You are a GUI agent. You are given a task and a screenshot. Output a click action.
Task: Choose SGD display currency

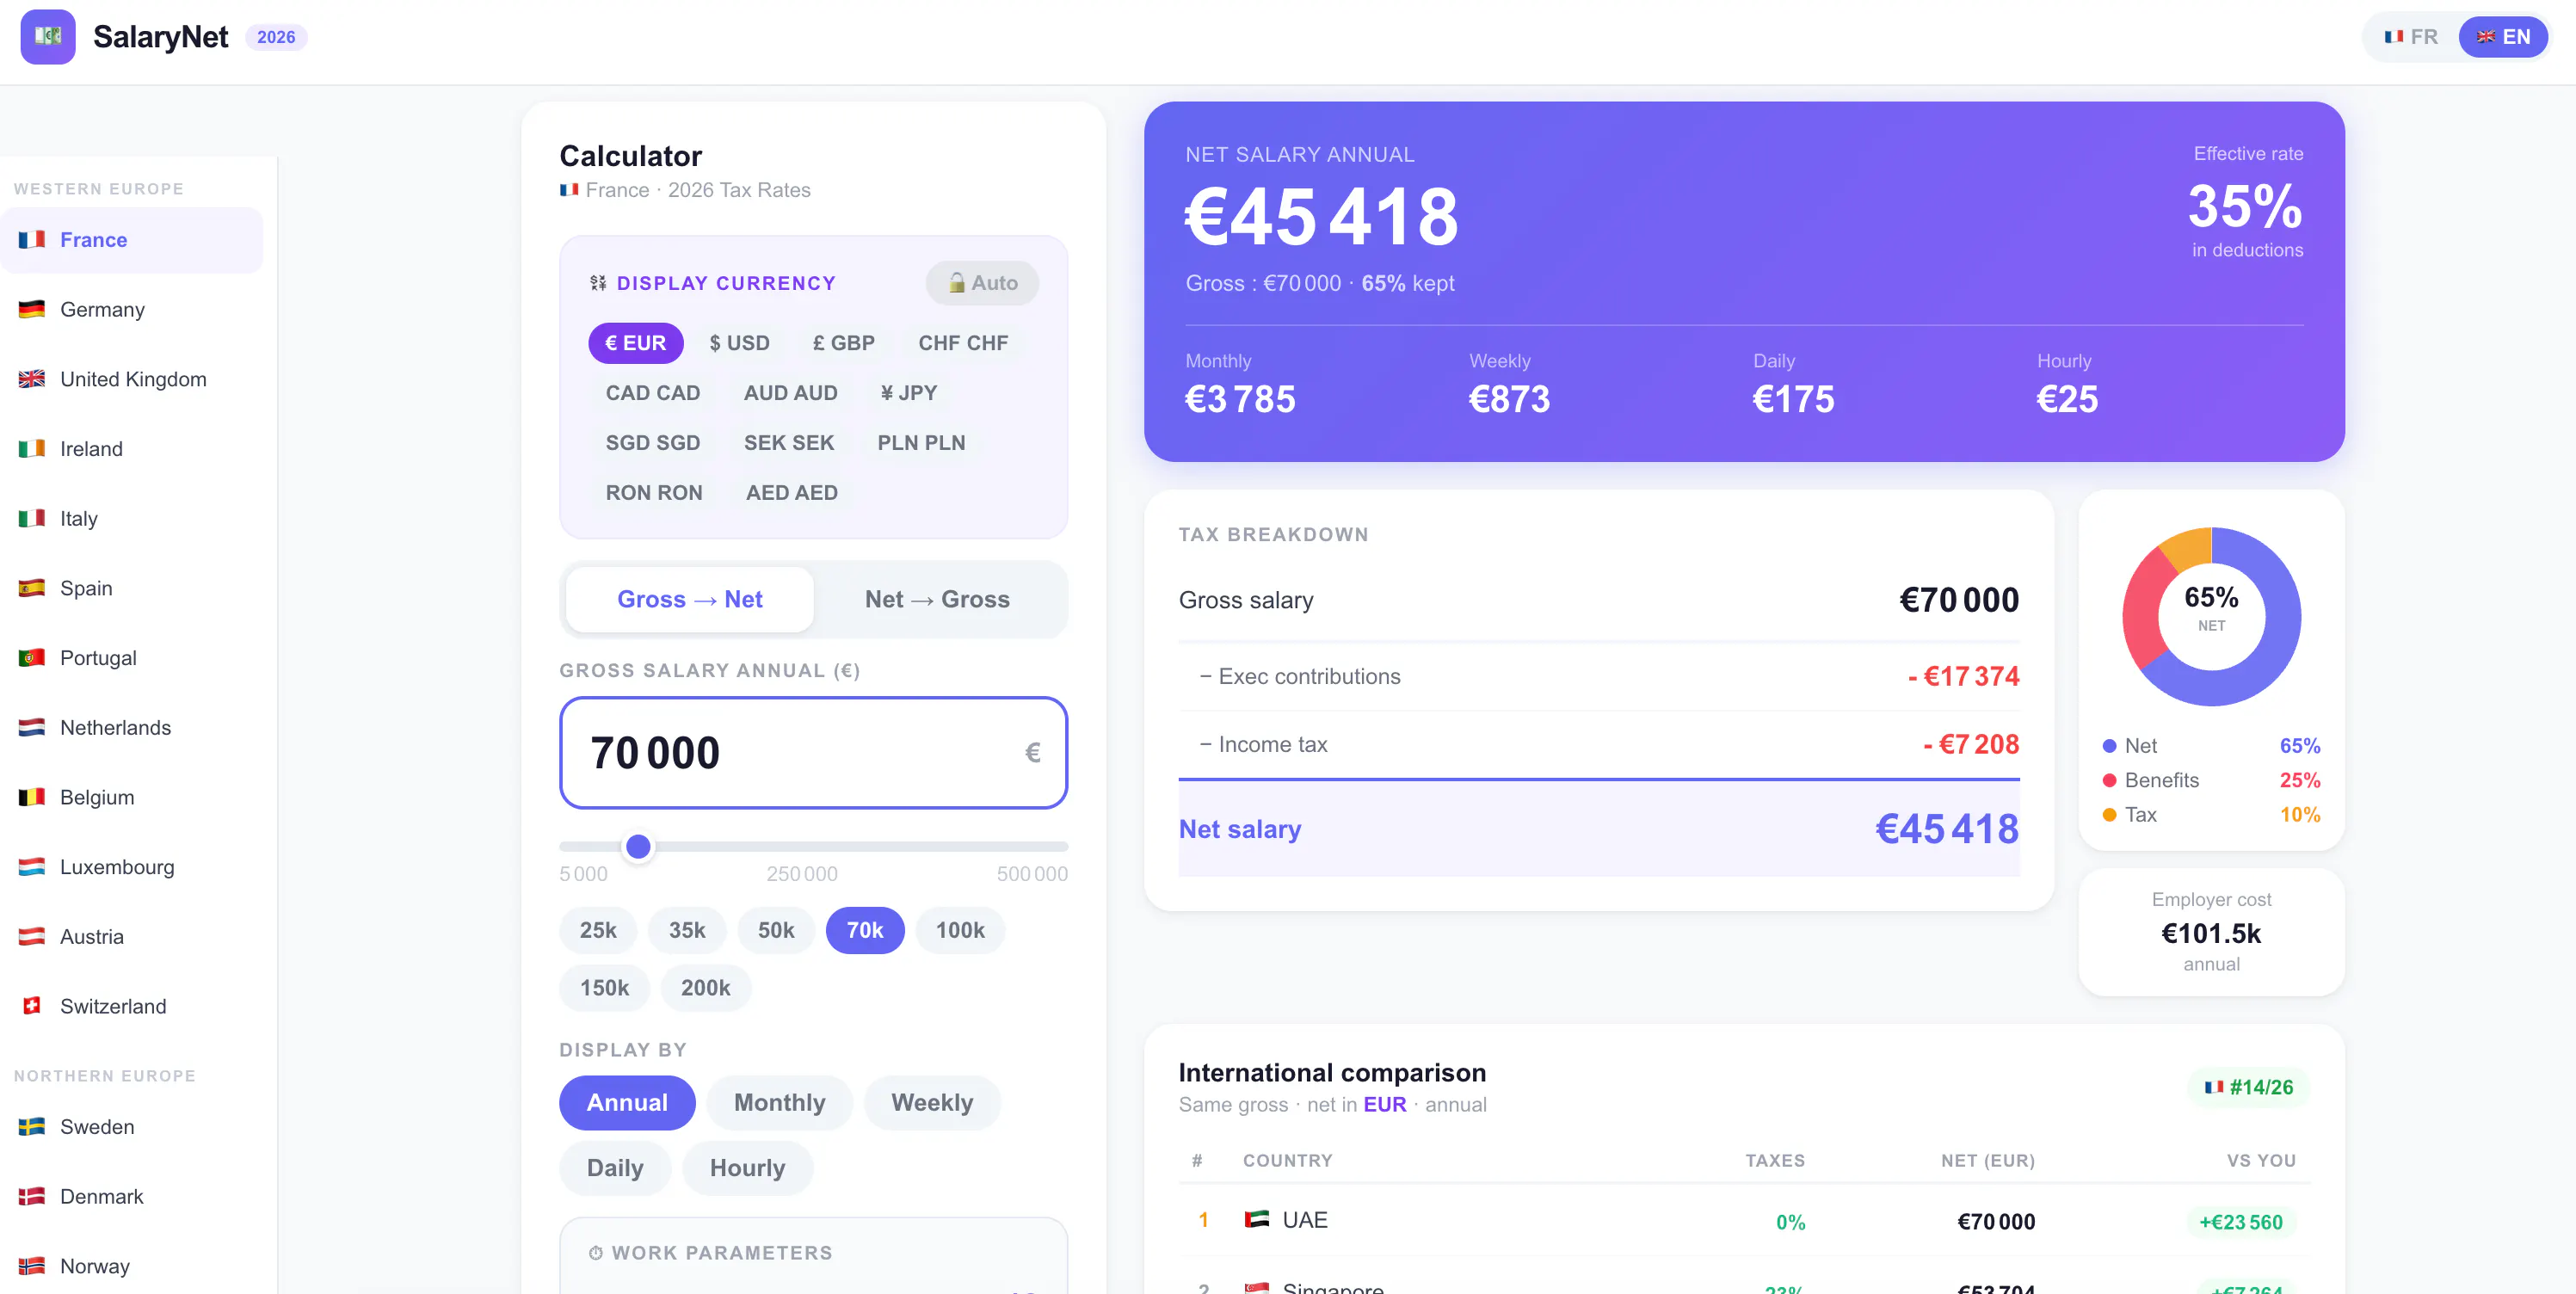(x=652, y=443)
